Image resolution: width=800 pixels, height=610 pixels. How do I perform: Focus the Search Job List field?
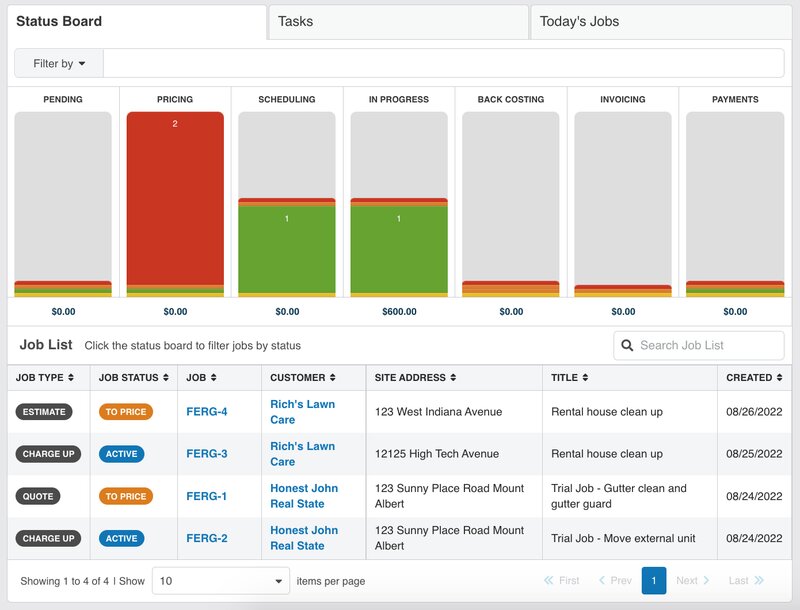click(x=699, y=345)
